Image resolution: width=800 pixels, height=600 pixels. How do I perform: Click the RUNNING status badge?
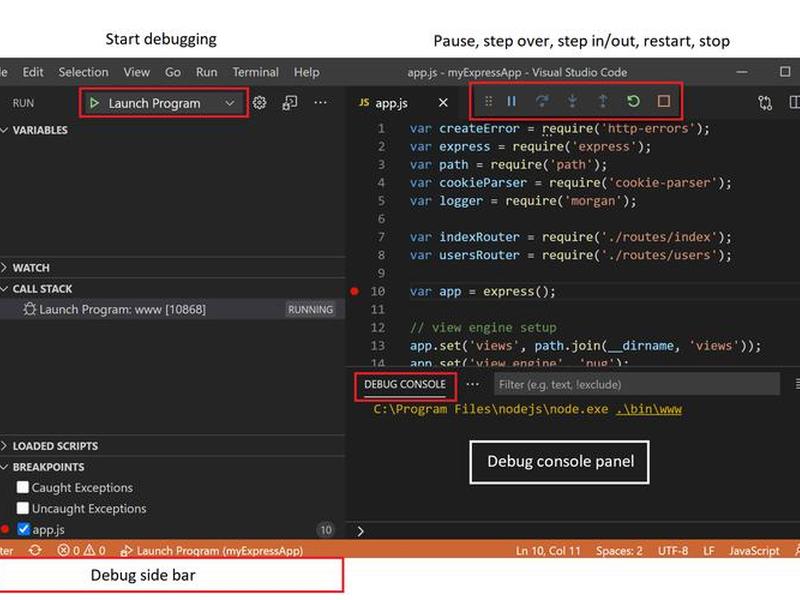point(310,310)
